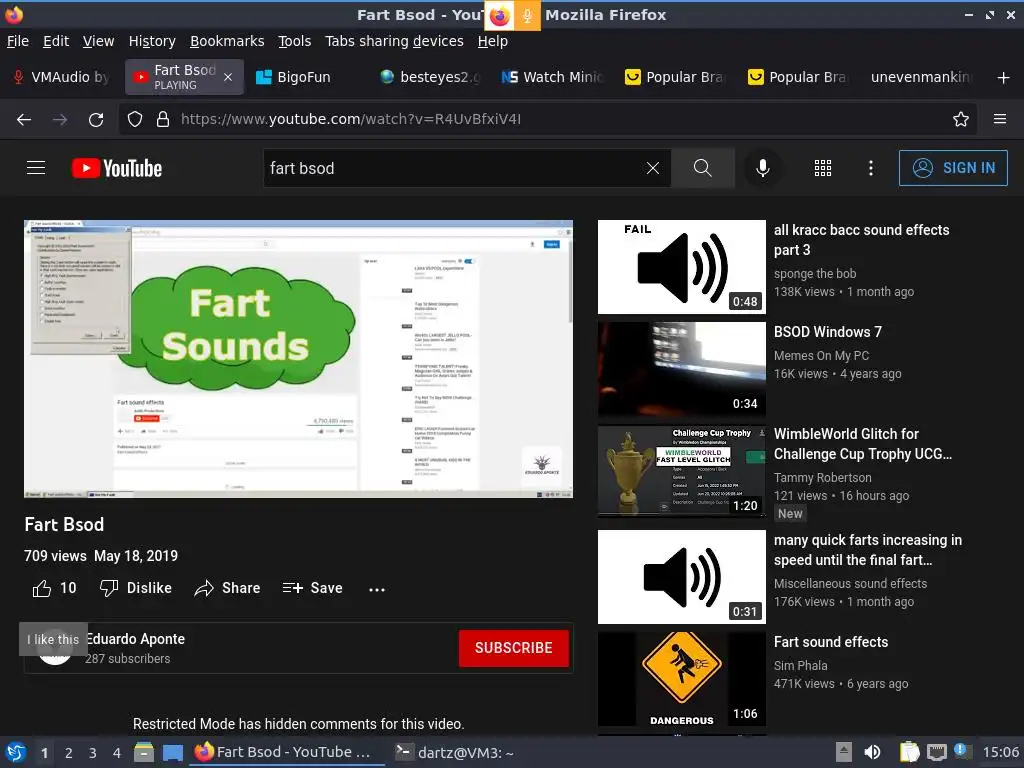Viewport: 1024px width, 768px height.
Task: Open the Tools menu
Action: tap(295, 41)
